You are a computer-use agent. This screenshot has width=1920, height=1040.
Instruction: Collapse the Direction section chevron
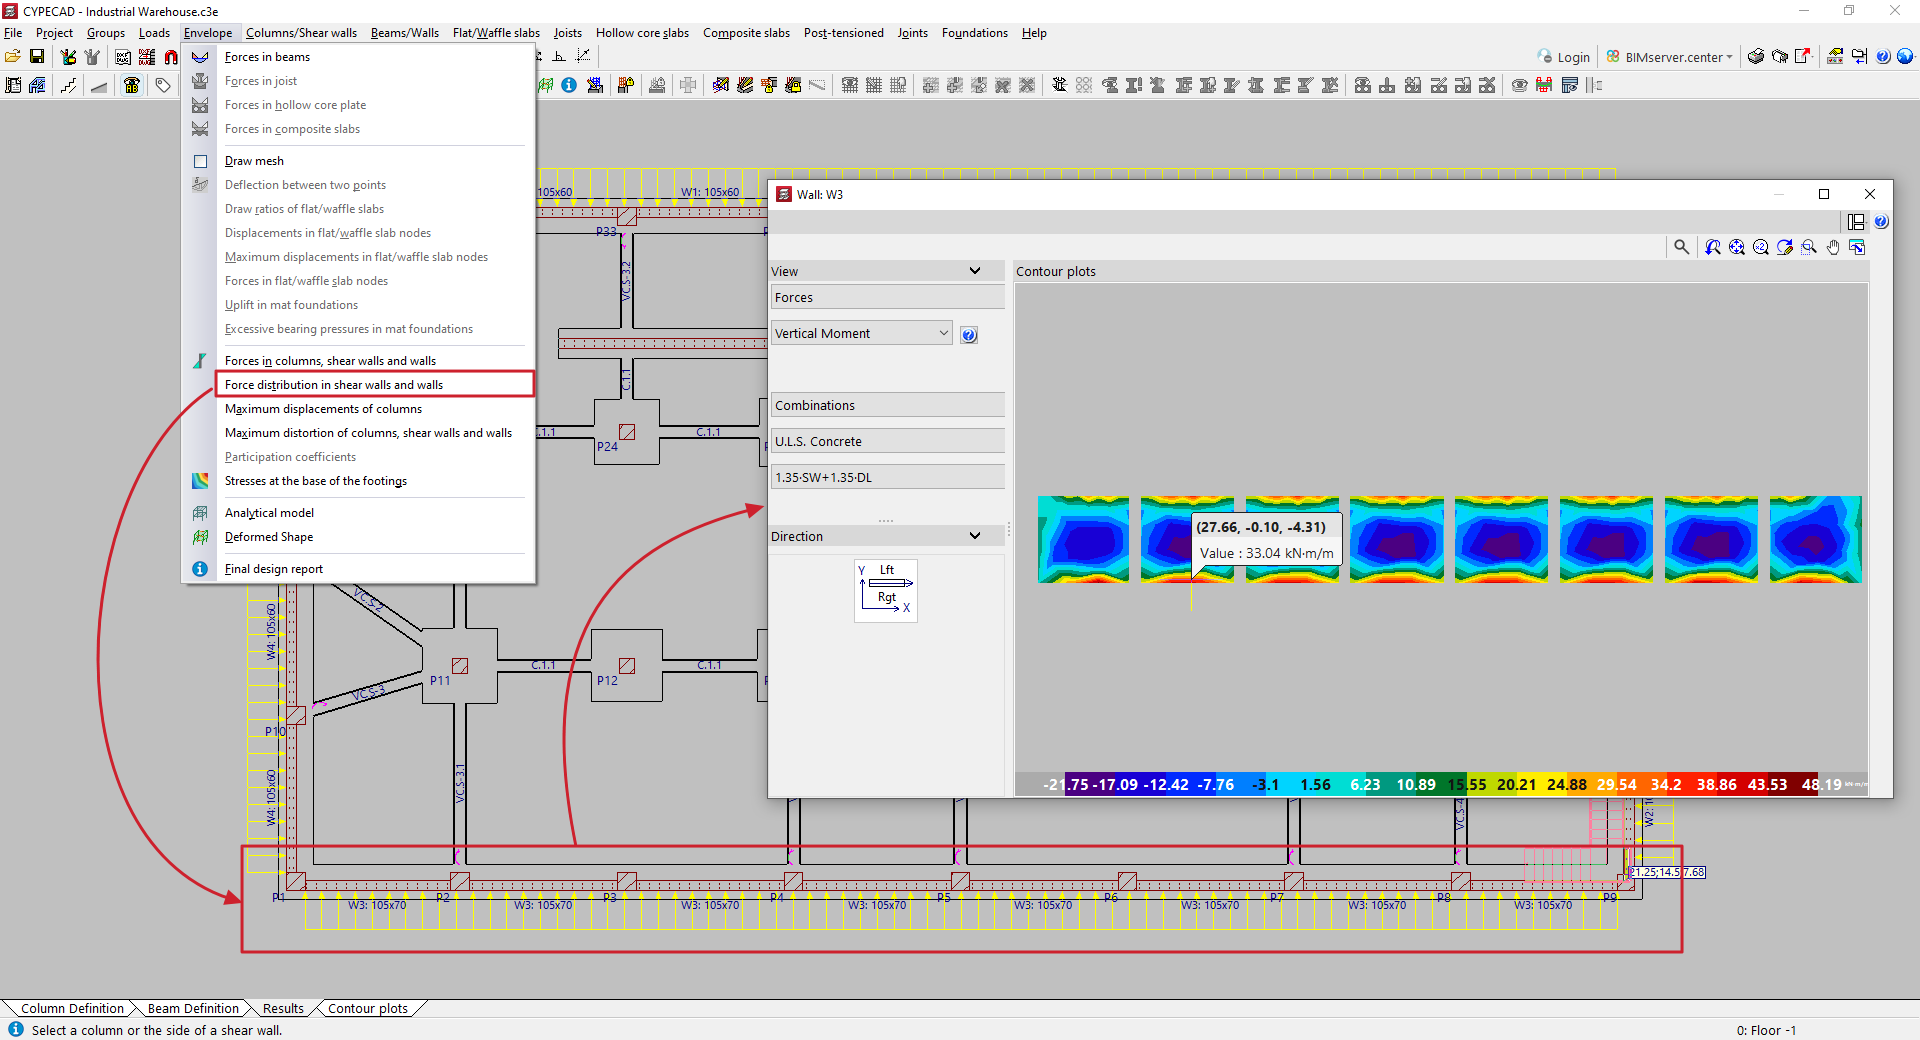point(975,536)
